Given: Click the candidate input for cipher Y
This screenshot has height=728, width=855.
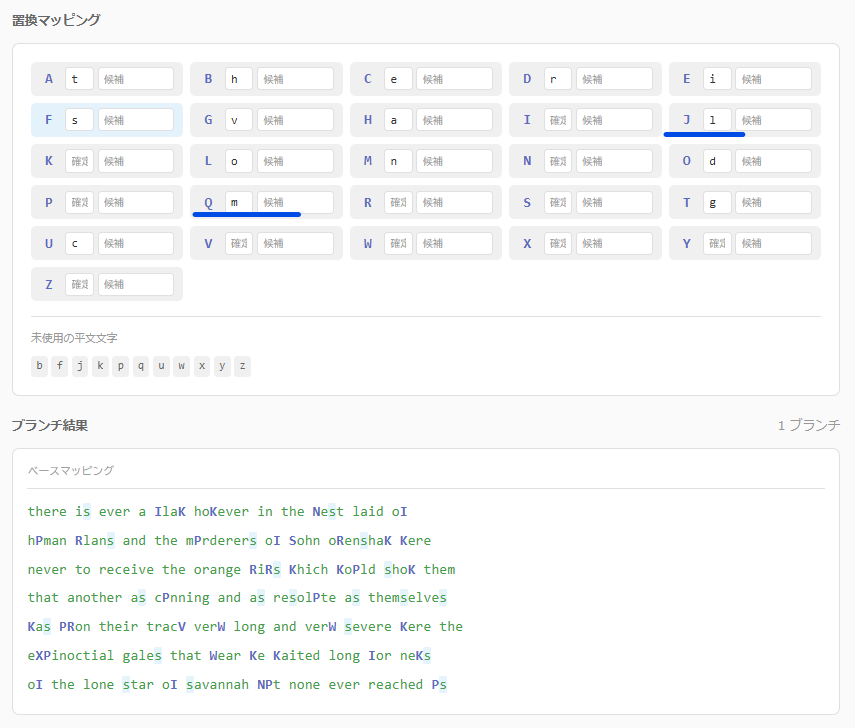Looking at the screenshot, I should point(773,243).
